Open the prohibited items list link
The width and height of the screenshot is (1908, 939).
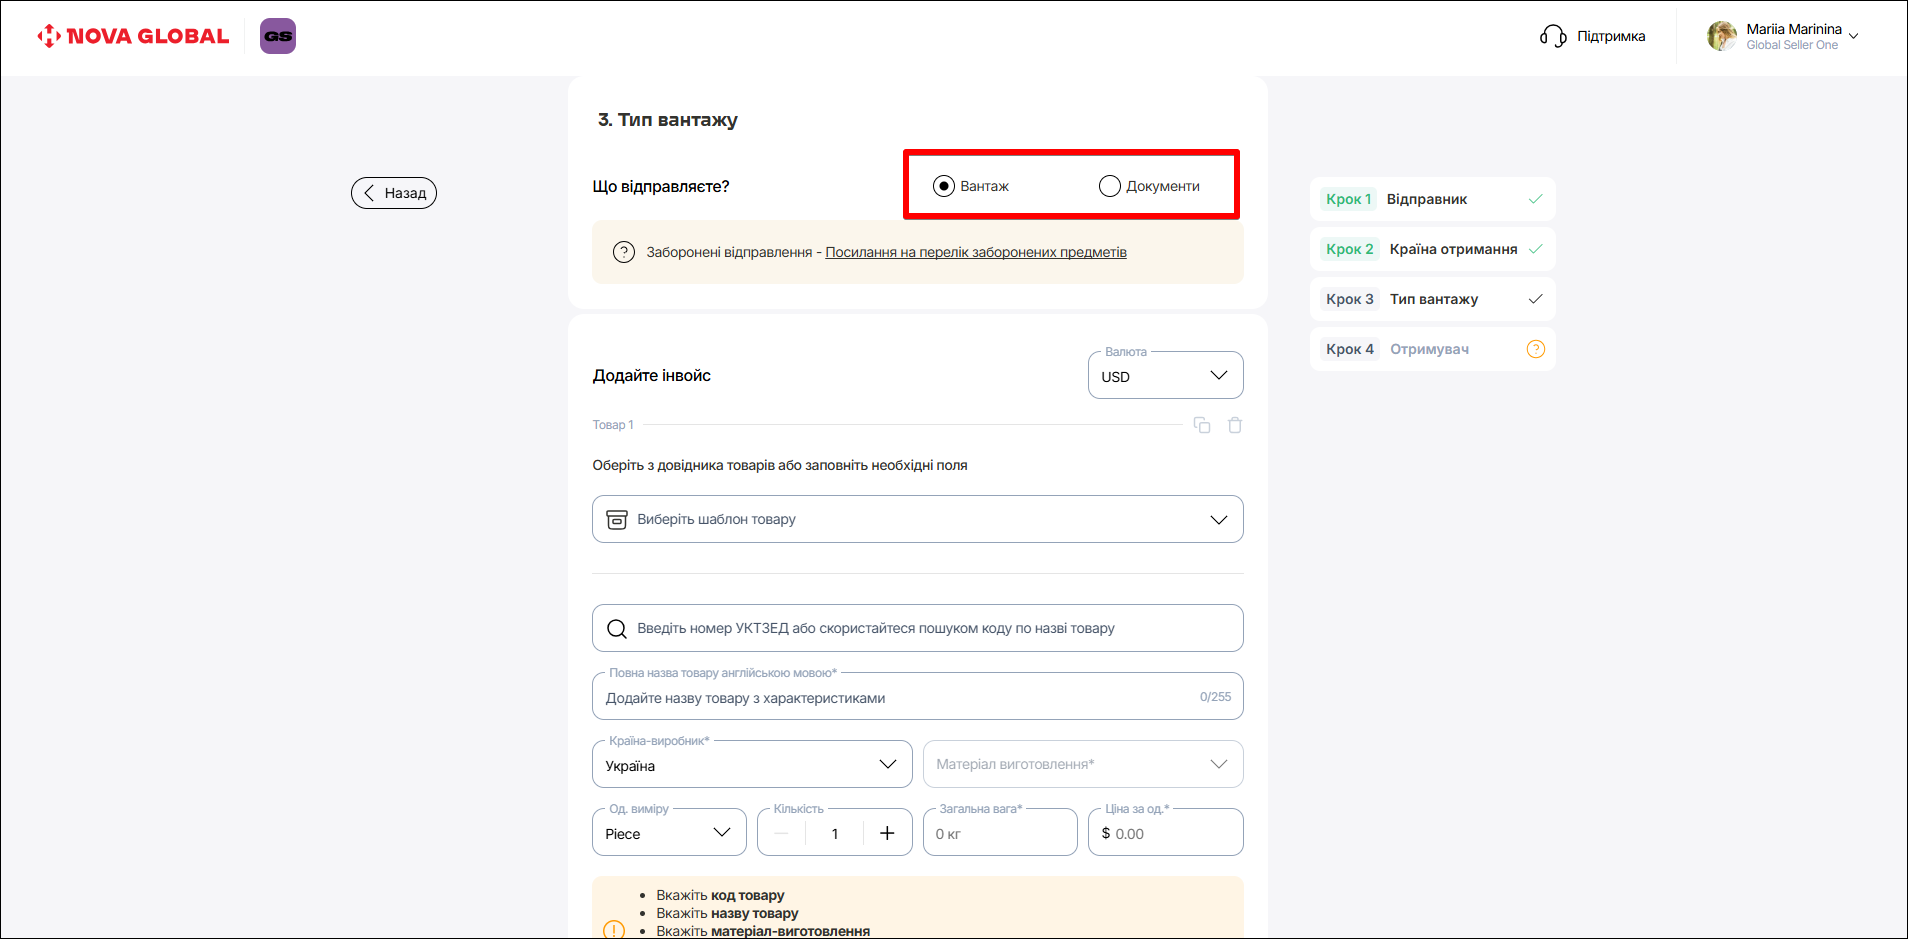pyautogui.click(x=975, y=252)
